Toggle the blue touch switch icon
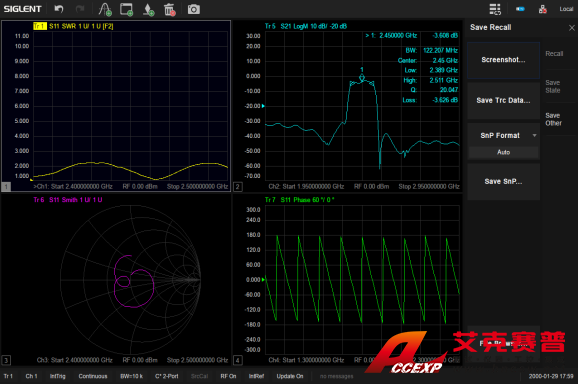Screen dimensions: 578x384 pyautogui.click(x=520, y=9)
